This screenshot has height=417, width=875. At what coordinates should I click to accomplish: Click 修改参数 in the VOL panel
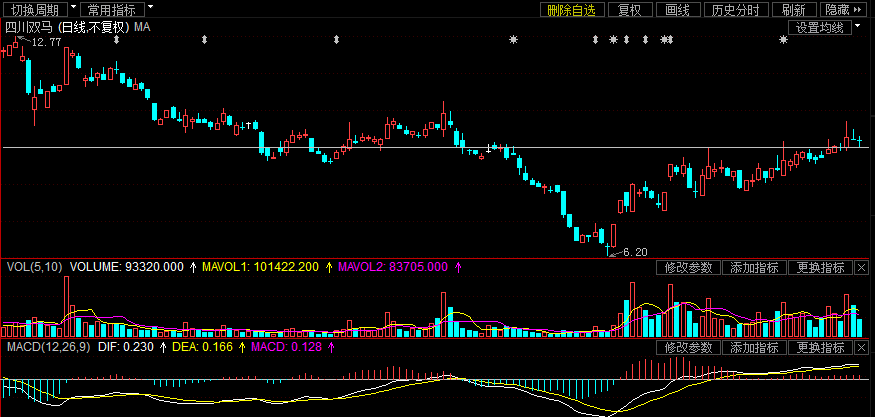(x=688, y=268)
